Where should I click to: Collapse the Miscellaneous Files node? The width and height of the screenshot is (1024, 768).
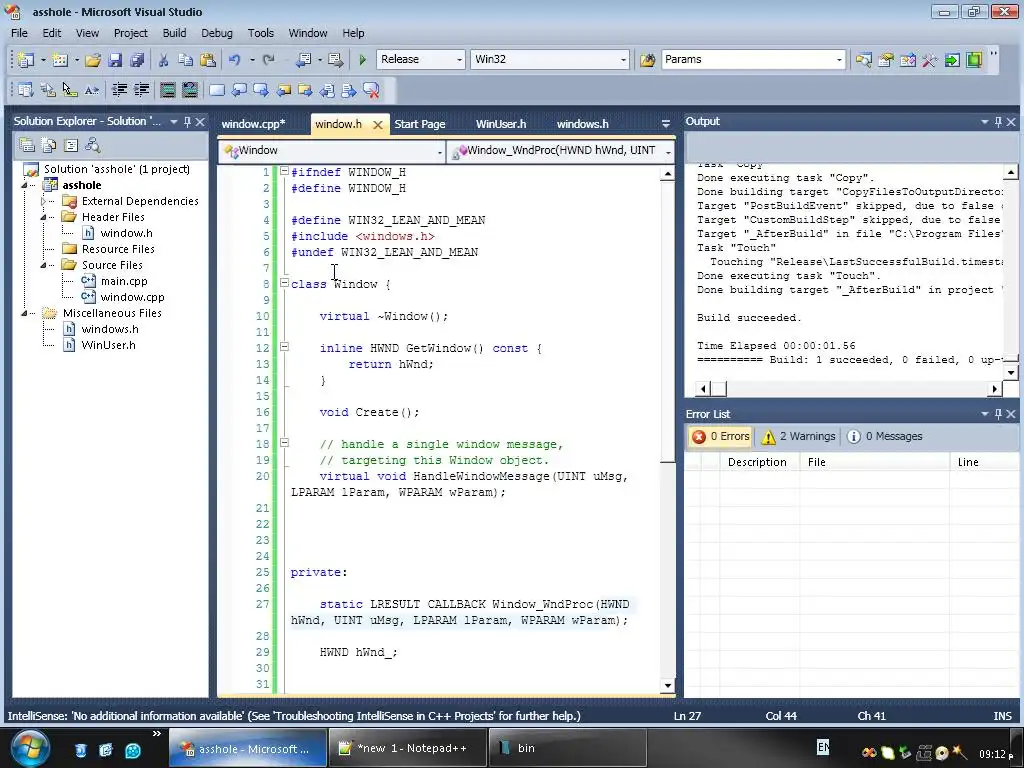[24, 313]
